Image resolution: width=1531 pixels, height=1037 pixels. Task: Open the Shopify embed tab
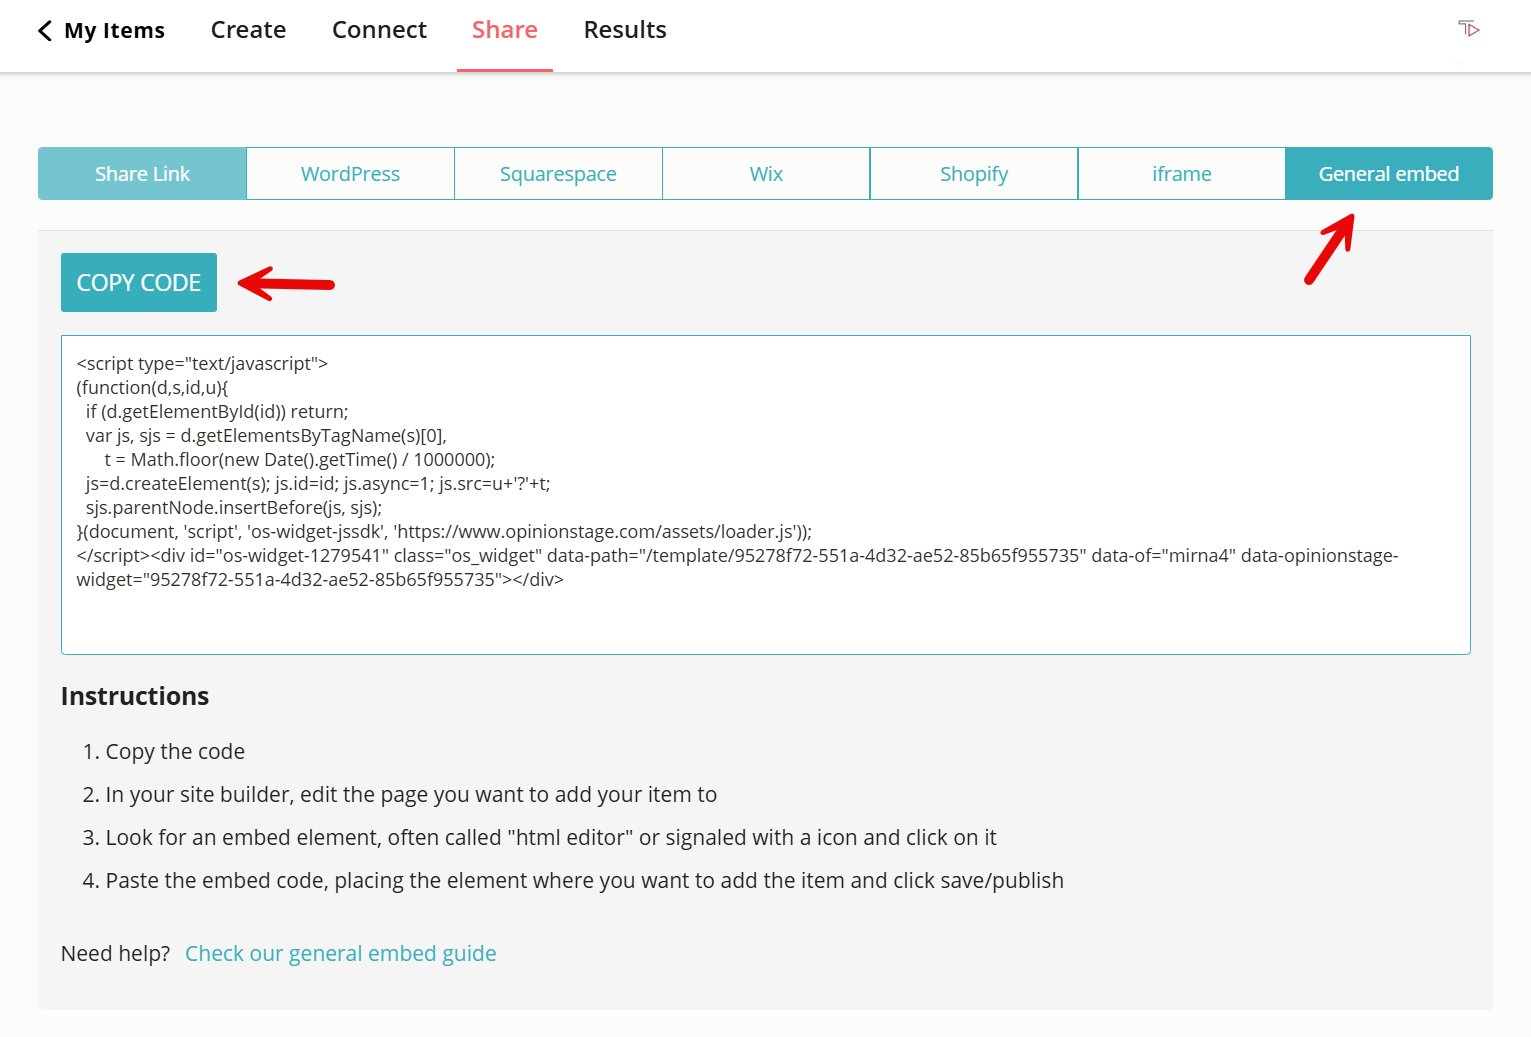[x=973, y=173]
